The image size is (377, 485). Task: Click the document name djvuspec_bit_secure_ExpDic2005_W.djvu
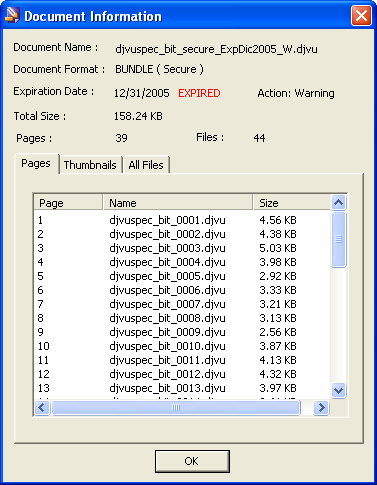coord(216,49)
